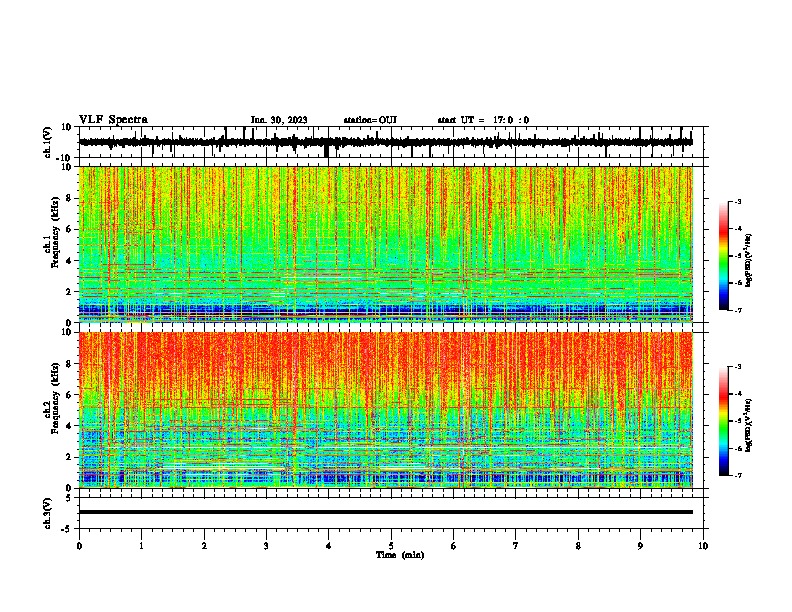Click the "-3" label on ch.1 color bar
Viewport: 792px width, 612px height.
(737, 202)
